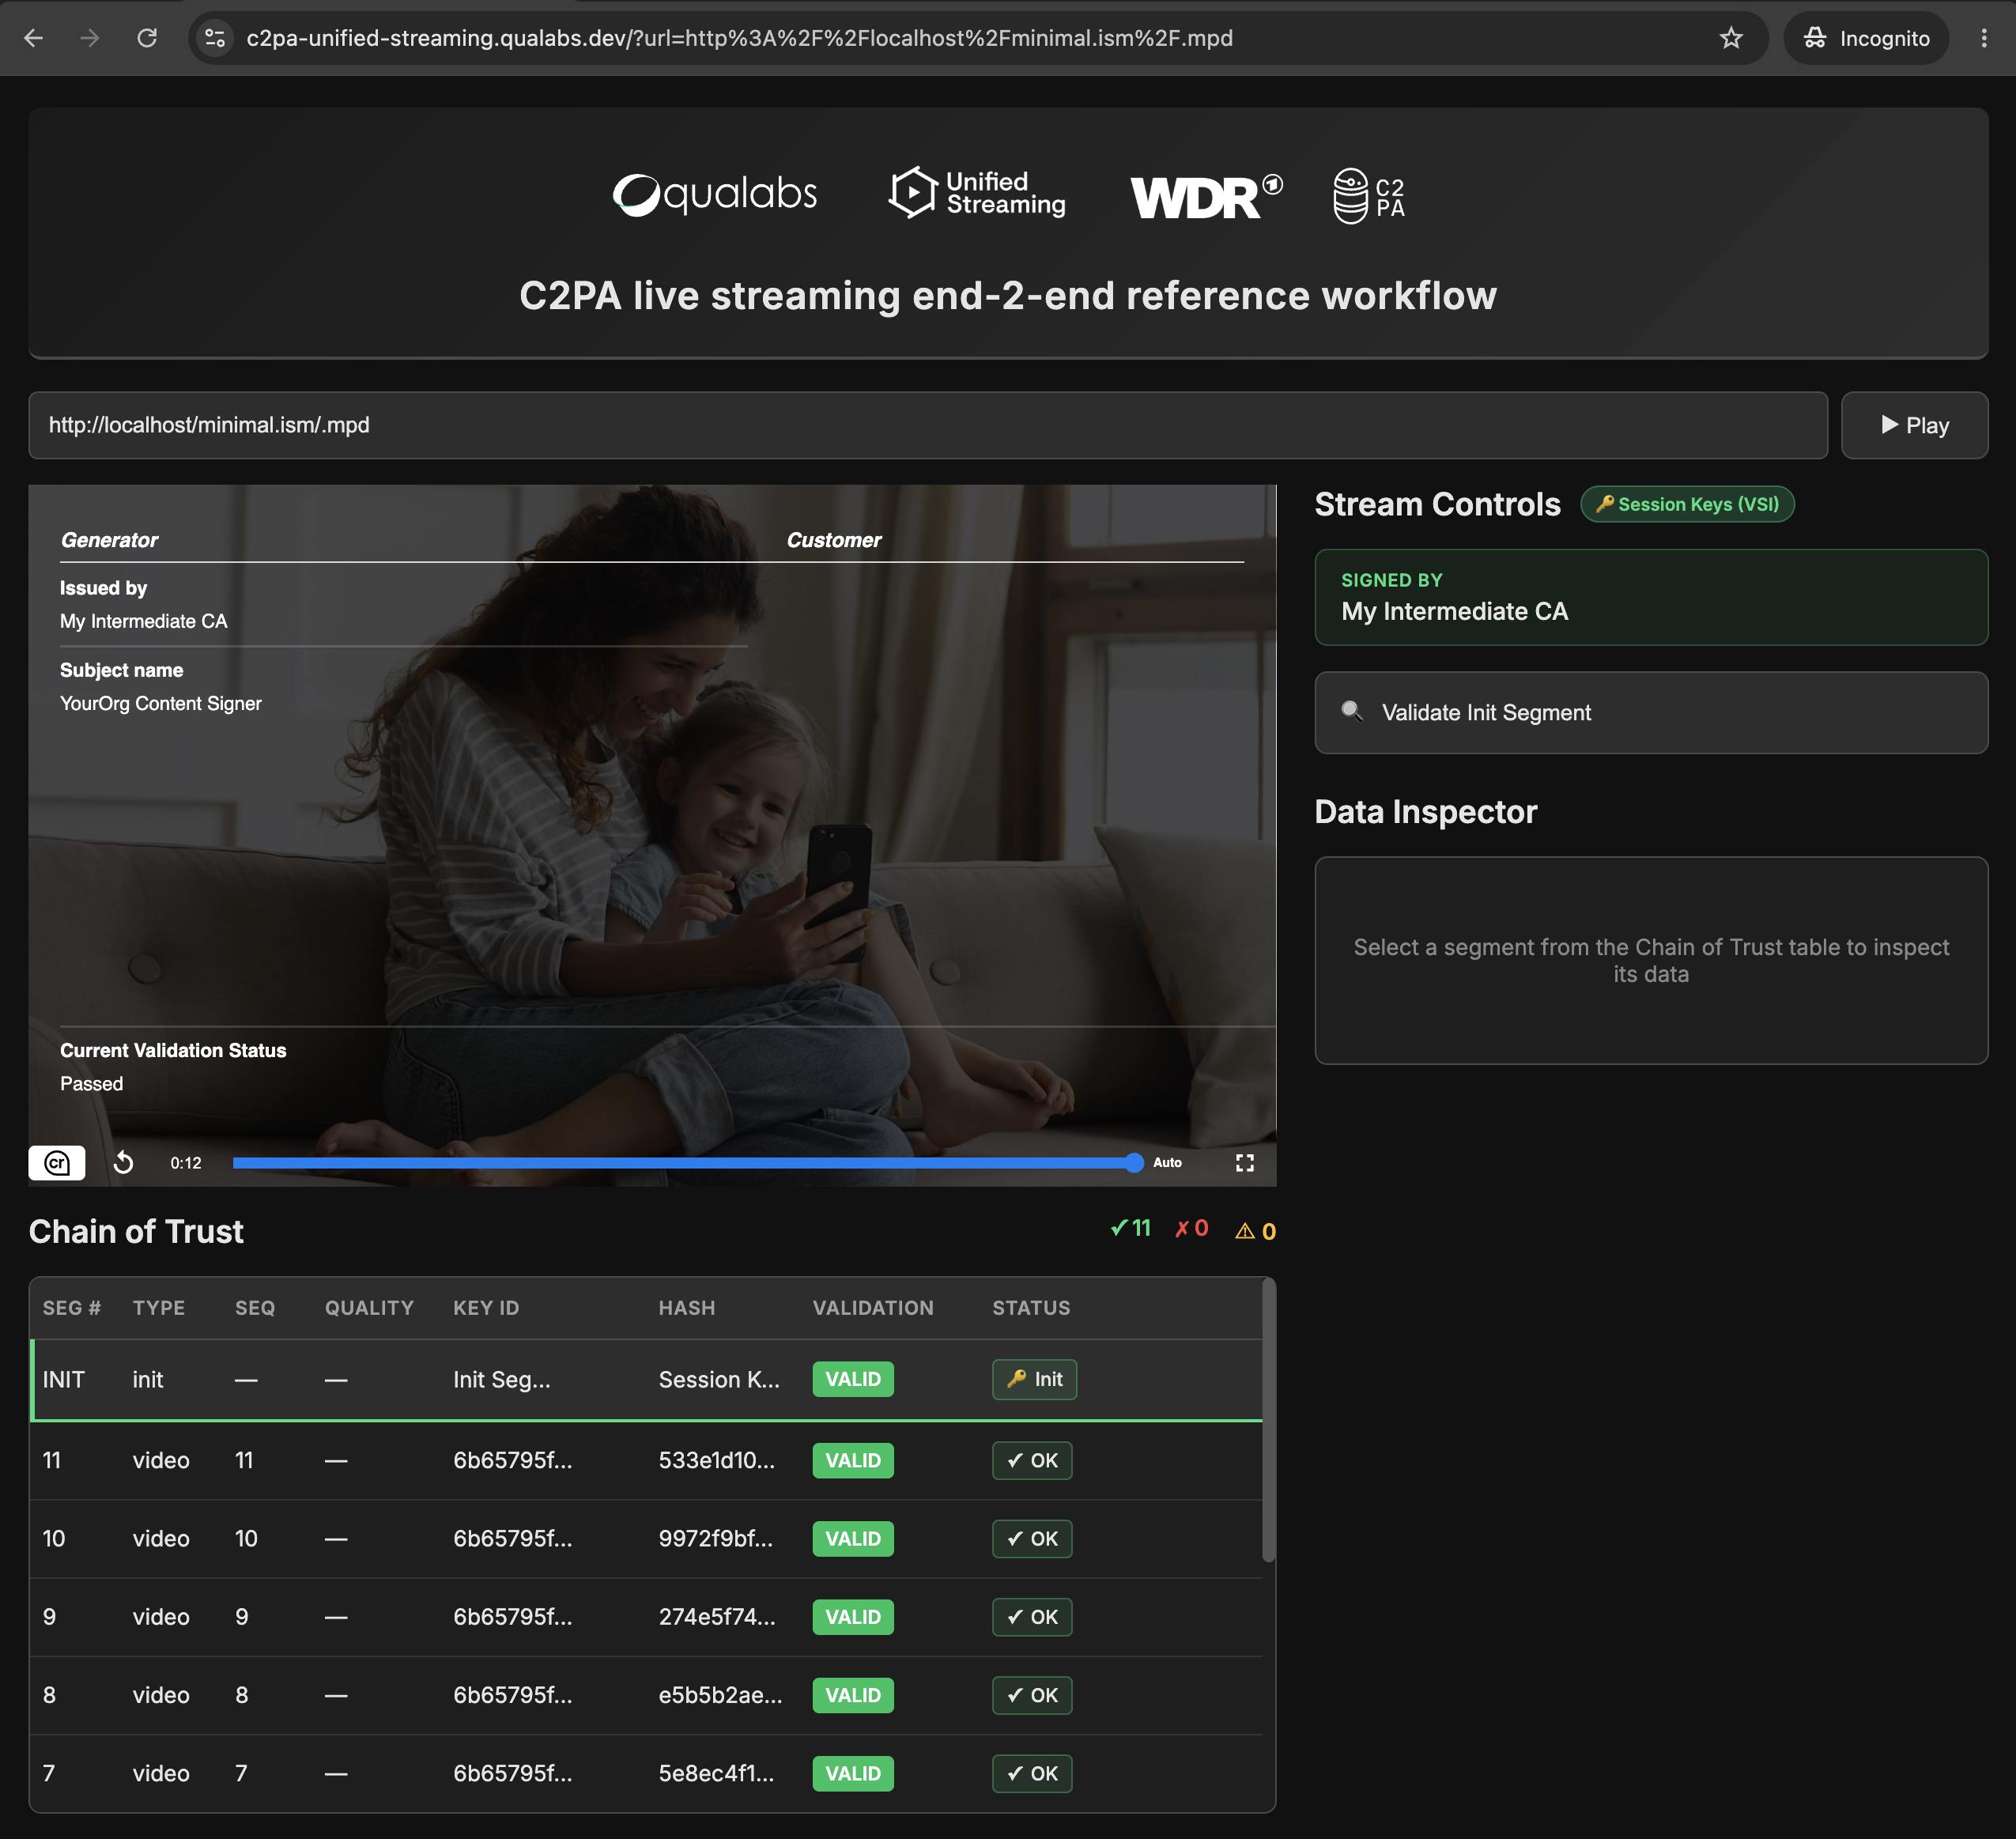2016x1839 pixels.
Task: Click the video progress slider handle
Action: (1134, 1162)
